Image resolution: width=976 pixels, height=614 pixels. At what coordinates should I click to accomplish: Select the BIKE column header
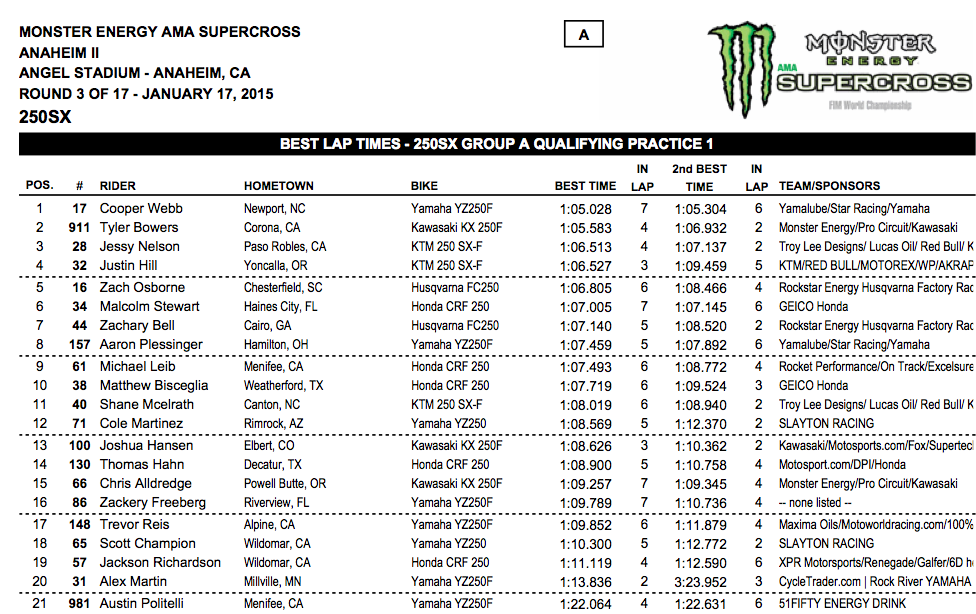point(424,186)
